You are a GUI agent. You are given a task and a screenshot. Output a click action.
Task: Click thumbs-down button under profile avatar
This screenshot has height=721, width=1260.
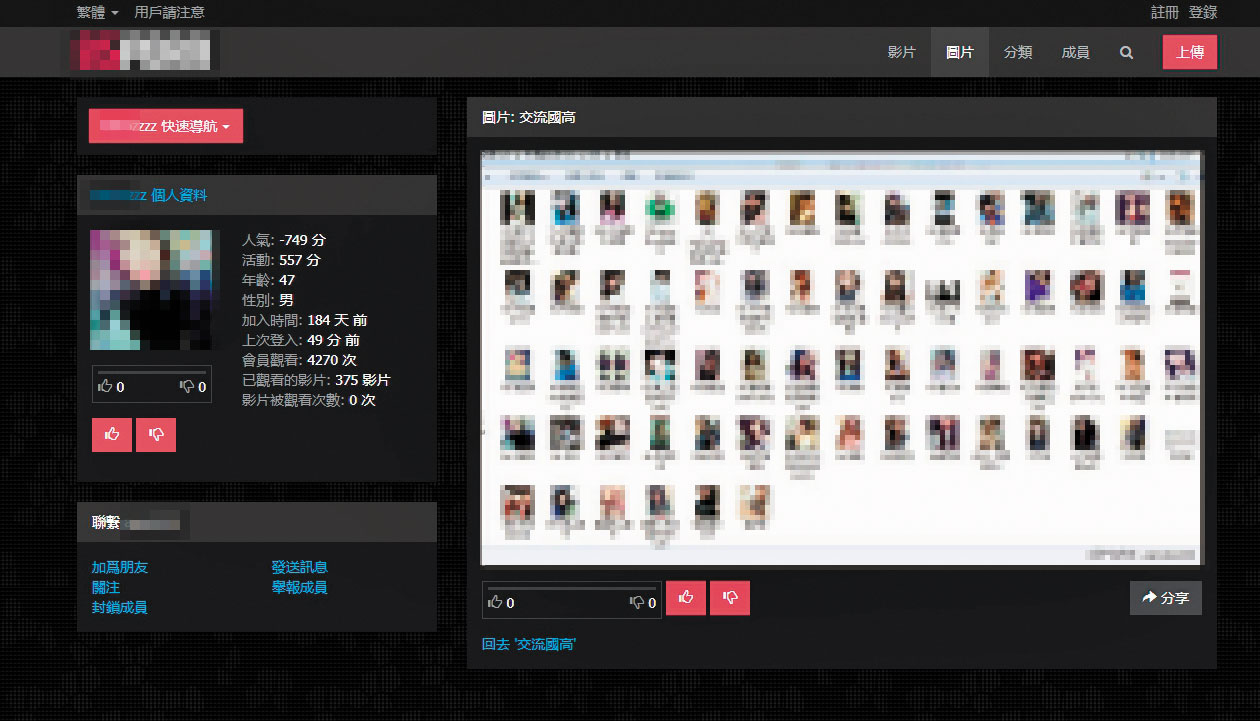coord(156,434)
